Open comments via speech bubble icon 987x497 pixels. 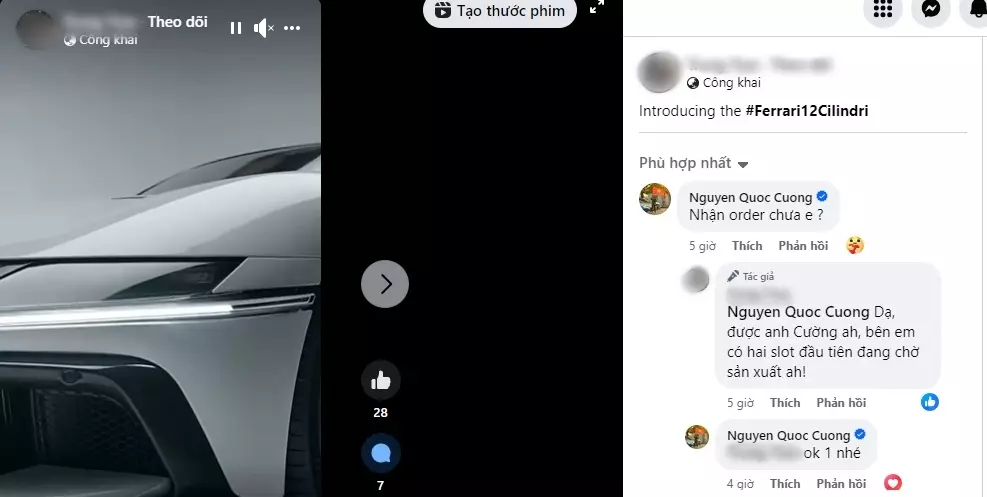(380, 453)
